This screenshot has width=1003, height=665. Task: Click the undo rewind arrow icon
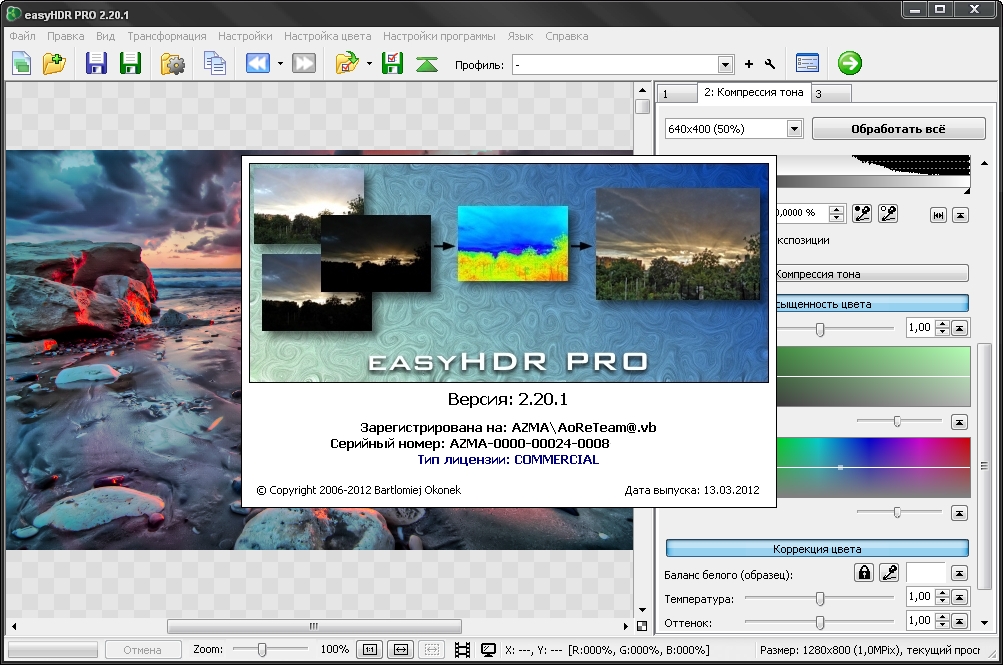[x=257, y=64]
